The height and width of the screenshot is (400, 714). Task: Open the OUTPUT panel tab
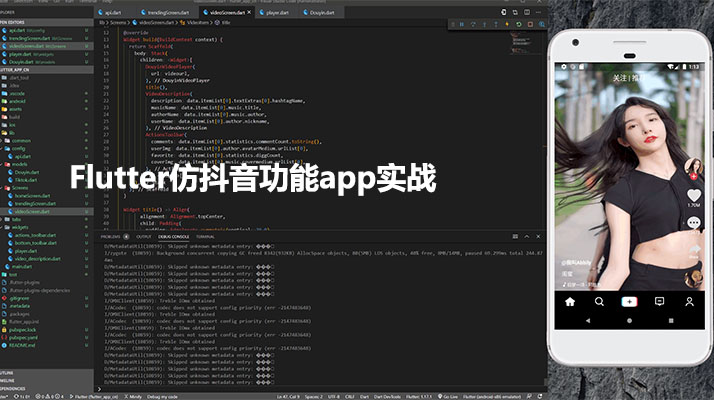(x=143, y=237)
